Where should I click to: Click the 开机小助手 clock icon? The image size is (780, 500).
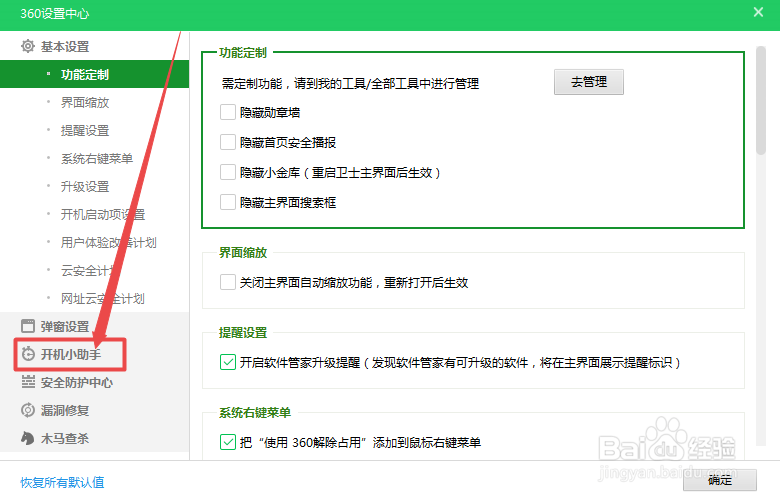(x=28, y=354)
